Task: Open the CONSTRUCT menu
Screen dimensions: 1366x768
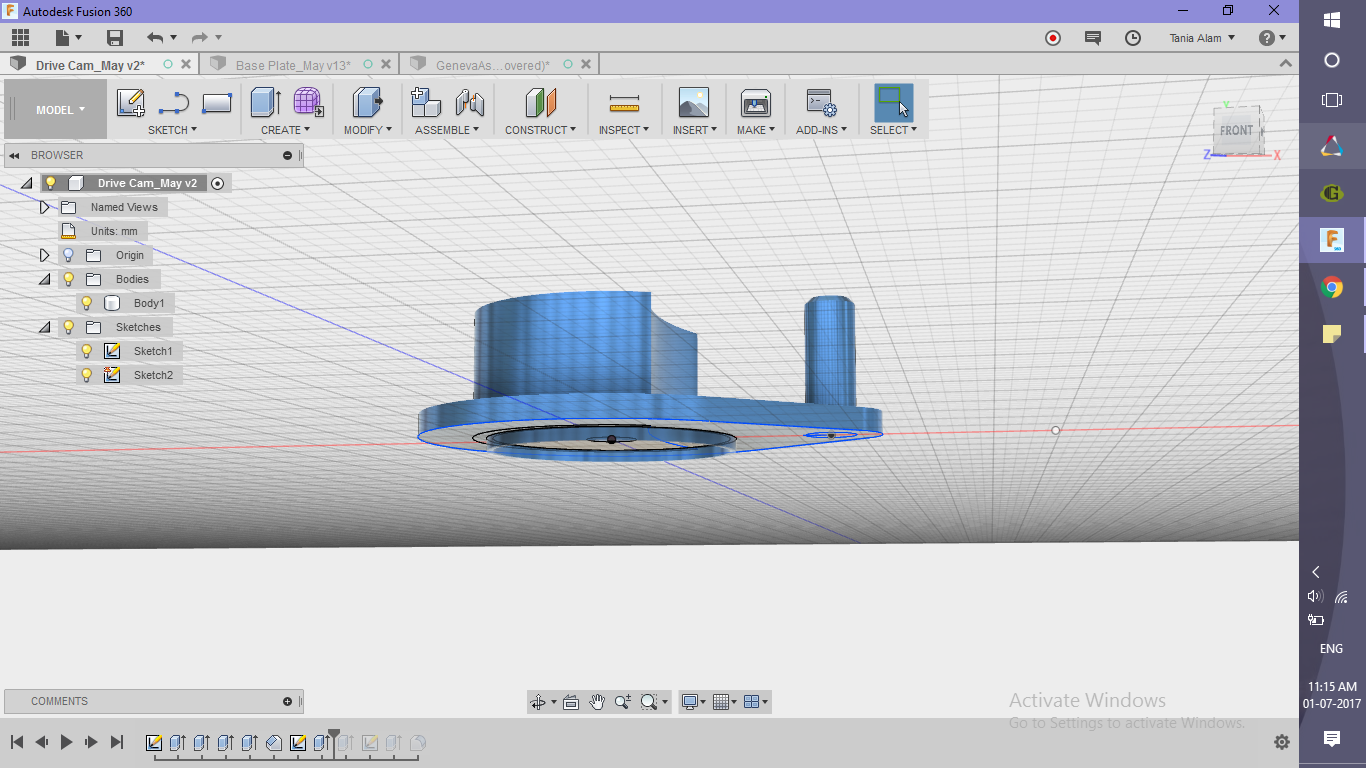Action: pos(540,130)
